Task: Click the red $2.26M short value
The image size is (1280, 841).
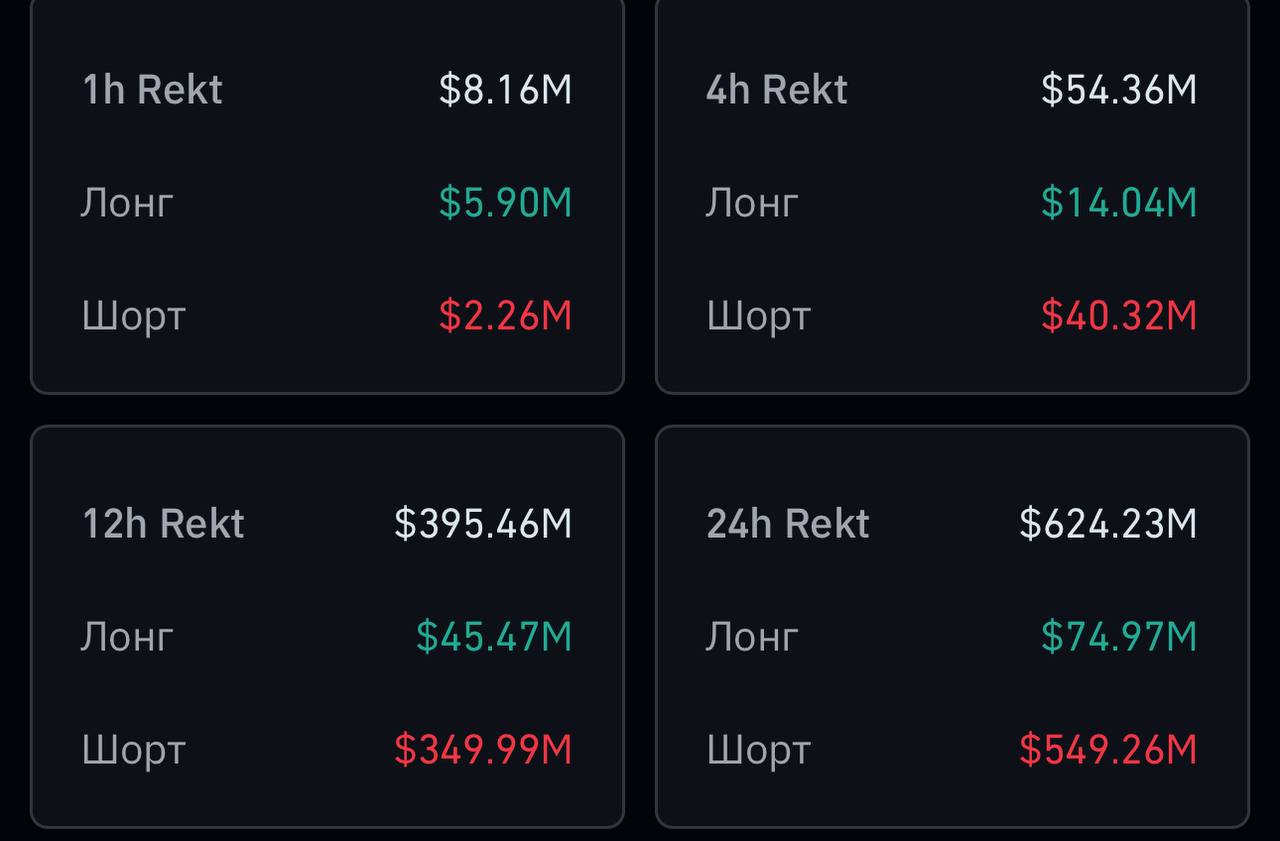Action: pos(506,316)
